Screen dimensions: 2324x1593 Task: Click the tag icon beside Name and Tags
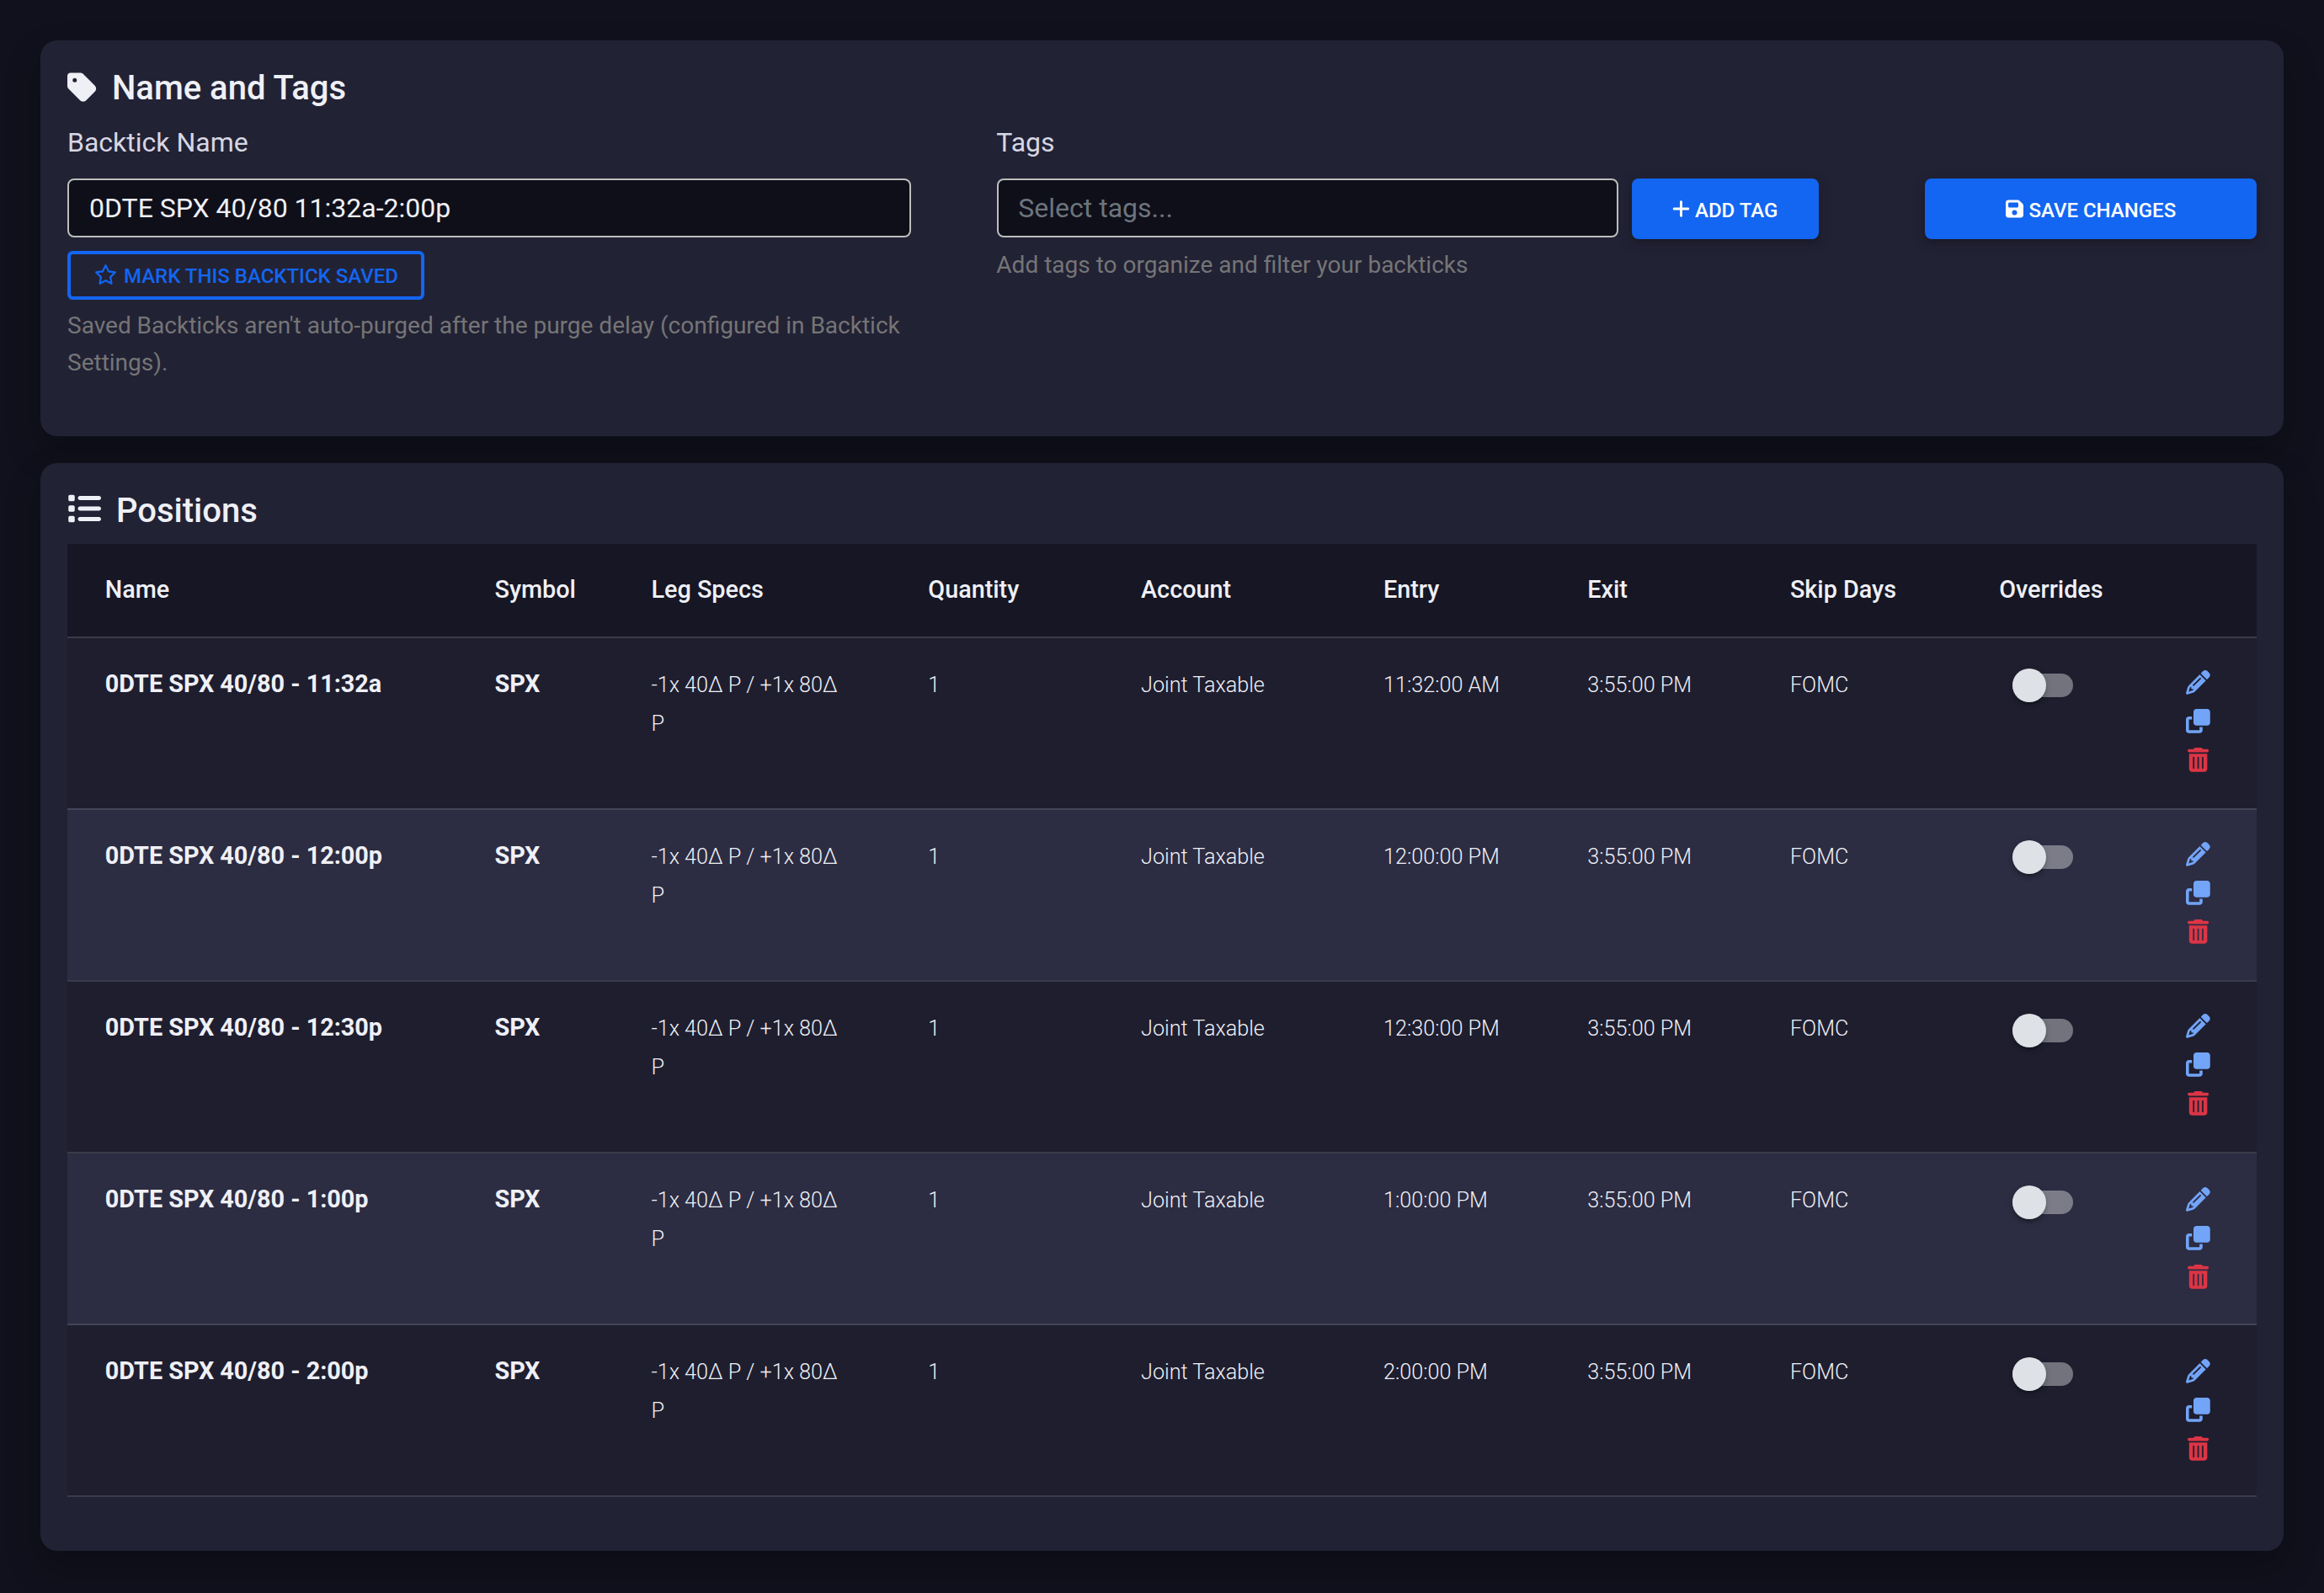82,88
